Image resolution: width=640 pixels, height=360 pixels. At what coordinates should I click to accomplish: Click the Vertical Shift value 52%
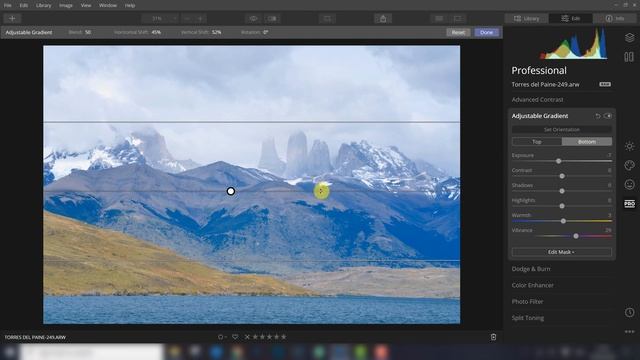coord(216,32)
